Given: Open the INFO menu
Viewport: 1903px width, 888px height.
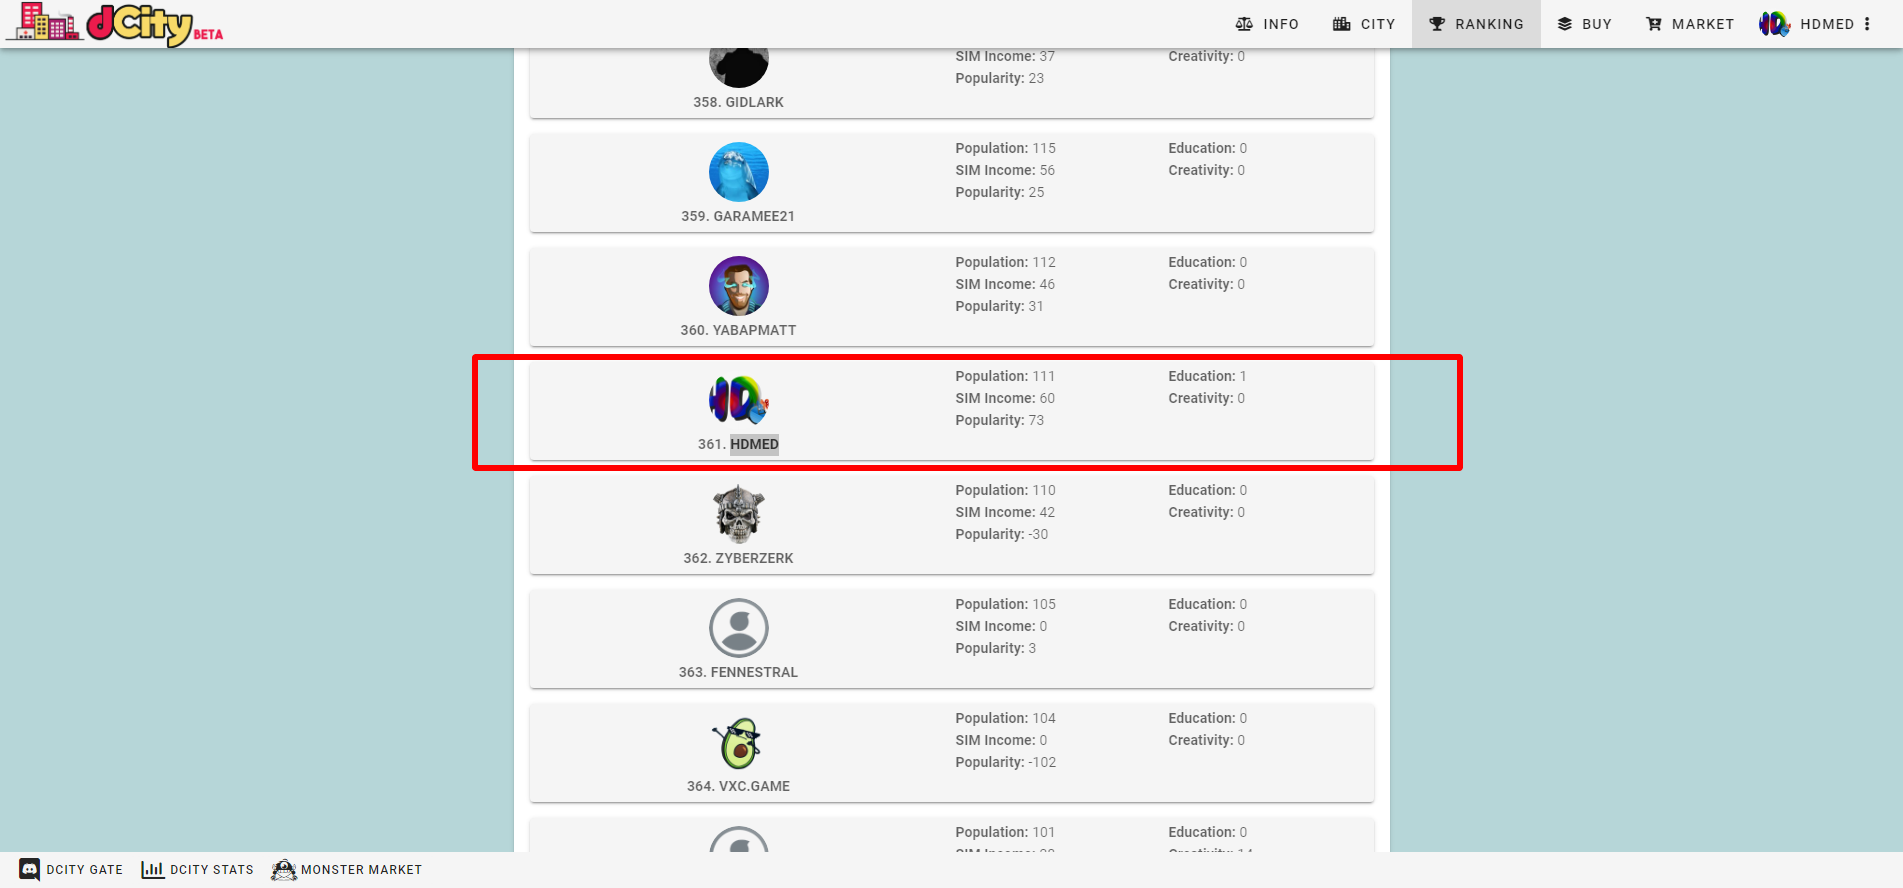Looking at the screenshot, I should pos(1267,24).
